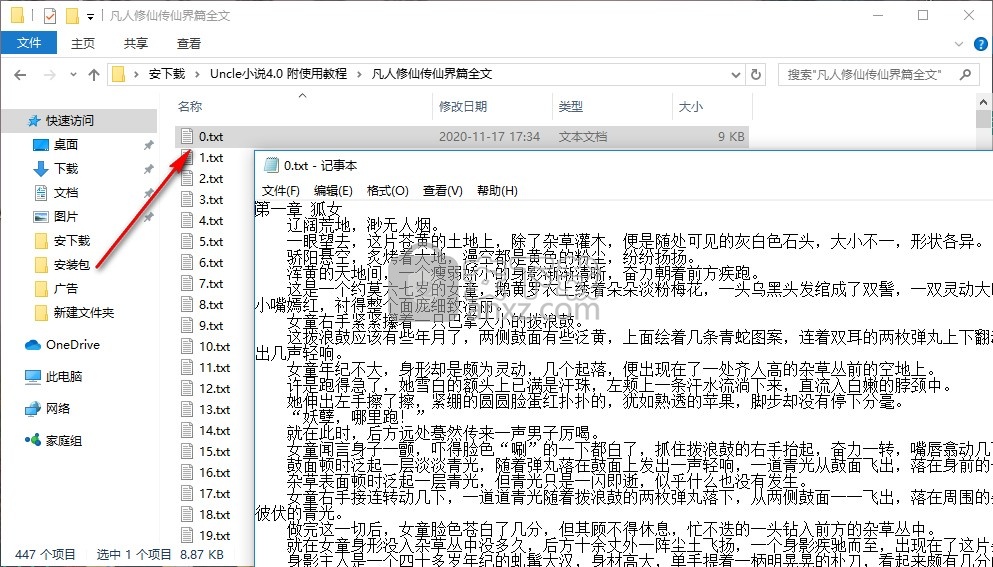Click 凡人修仙传仙界篇全文 breadcrumb segment
Viewport: 993px width, 567px height.
[432, 74]
